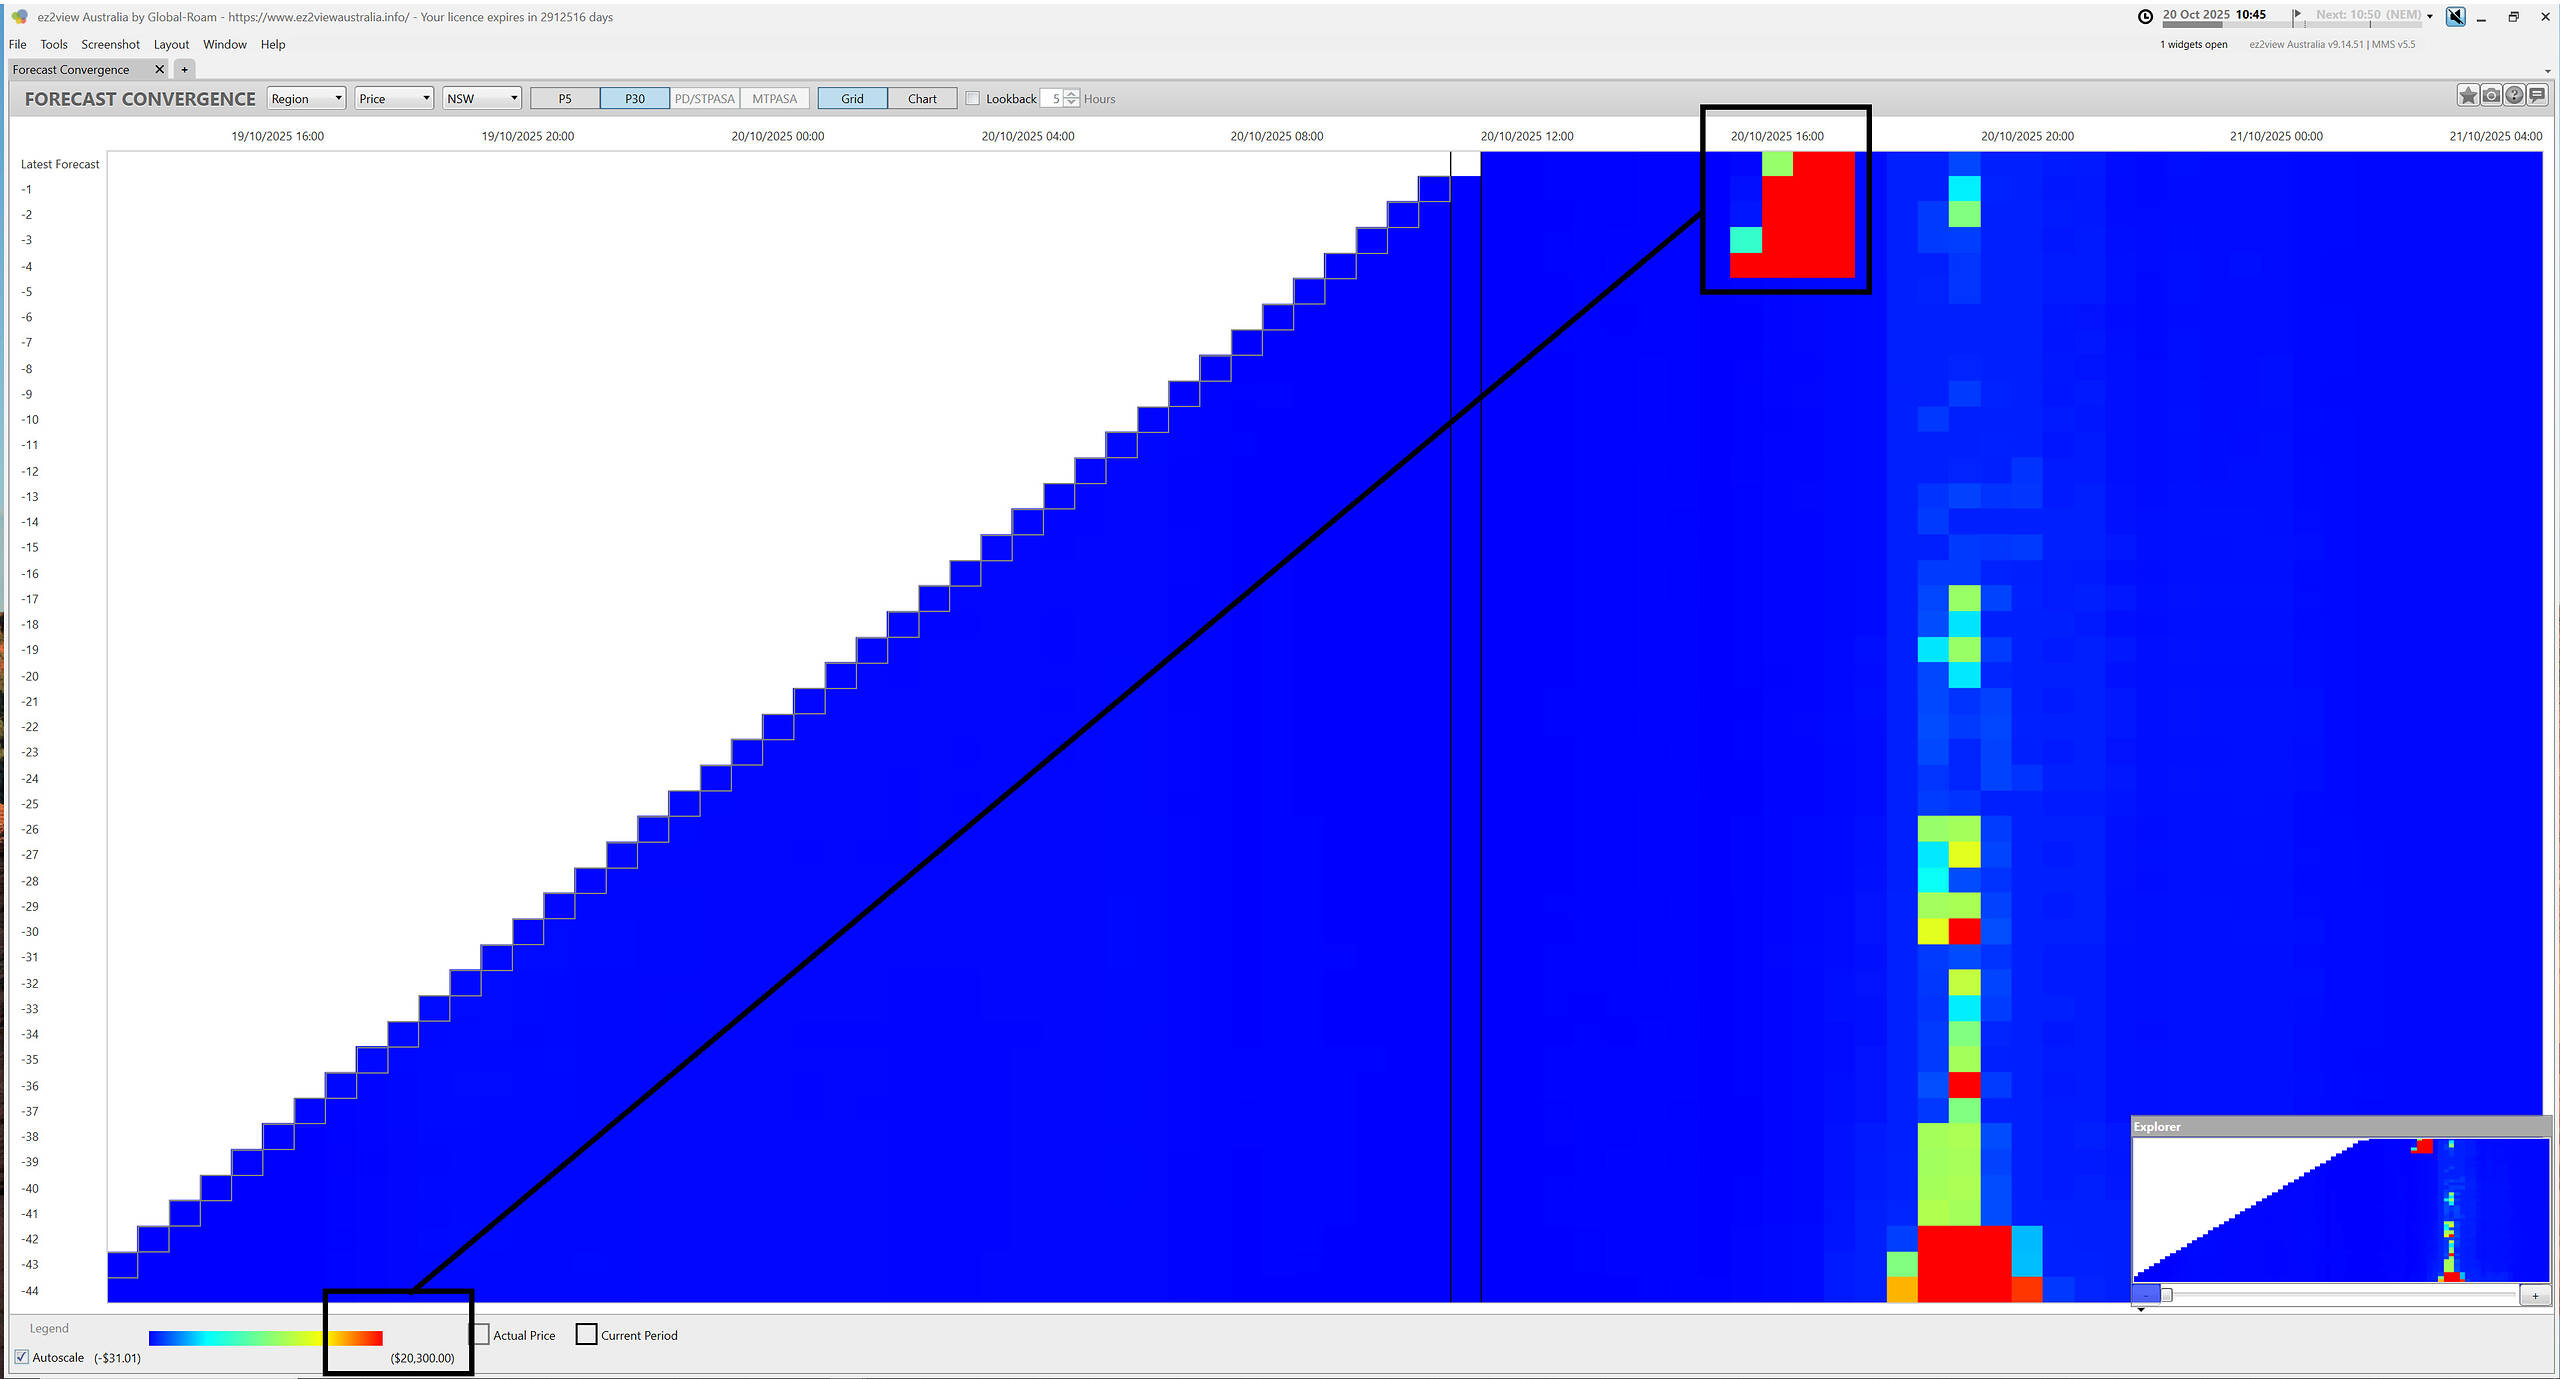This screenshot has width=2560, height=1379.
Task: Open the Layout menu
Action: [171, 44]
